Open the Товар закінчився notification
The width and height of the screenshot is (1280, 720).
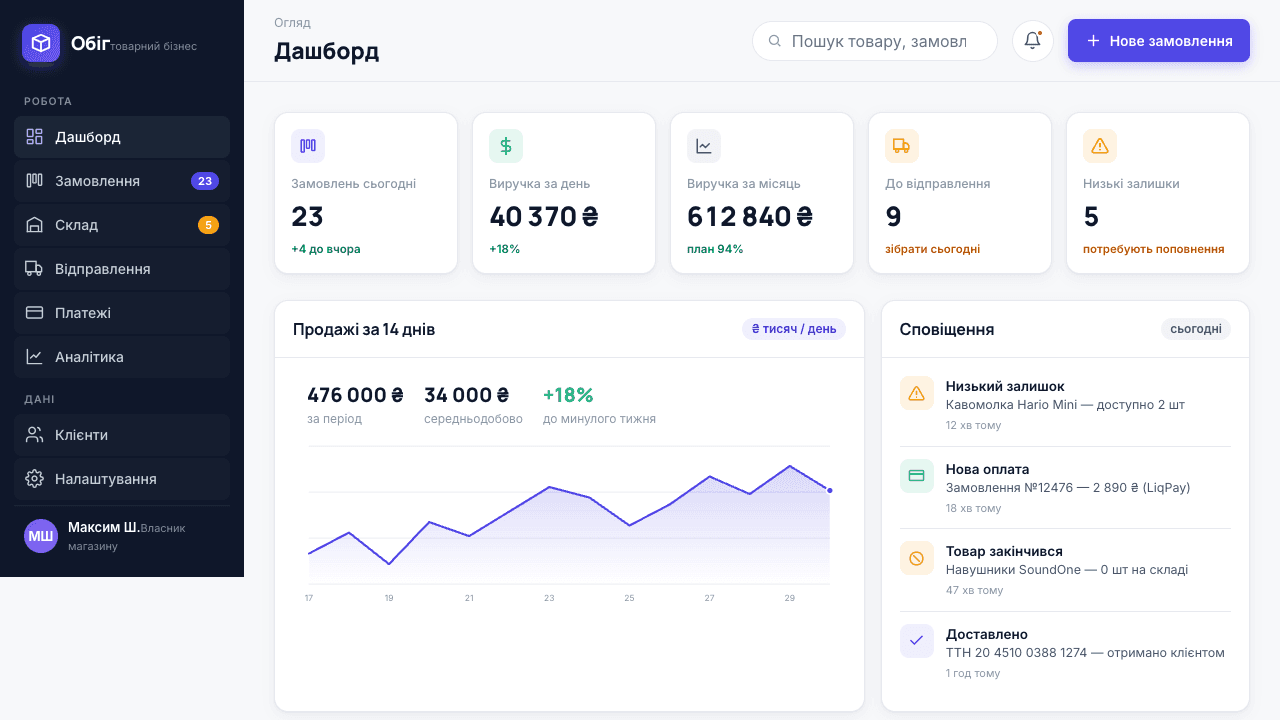pos(1065,570)
